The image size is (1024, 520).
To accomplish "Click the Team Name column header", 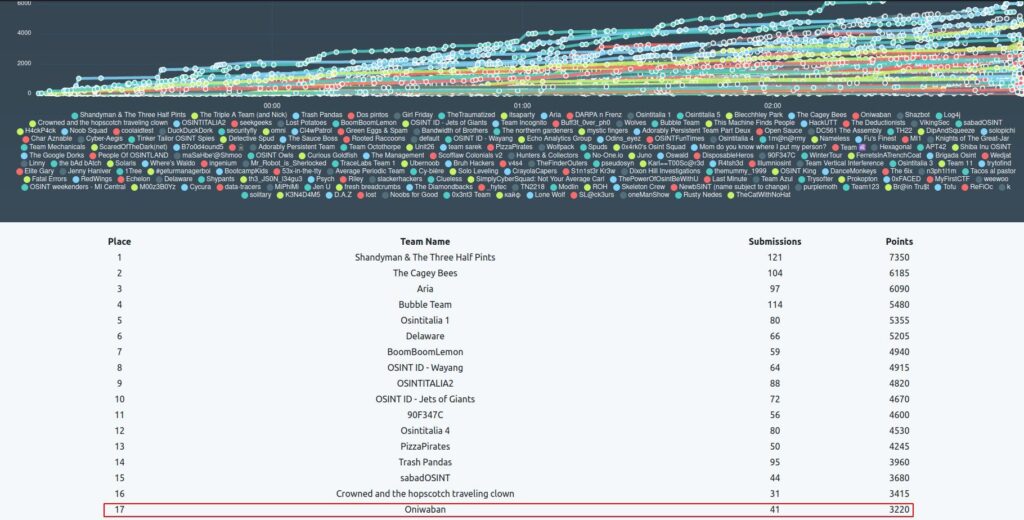I will tap(424, 241).
